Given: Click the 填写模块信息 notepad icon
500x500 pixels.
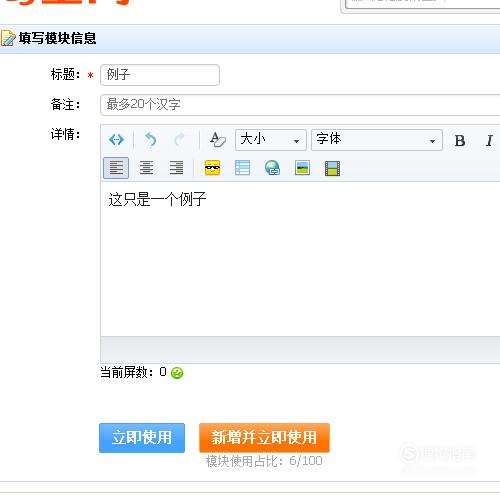Looking at the screenshot, I should tap(8, 38).
